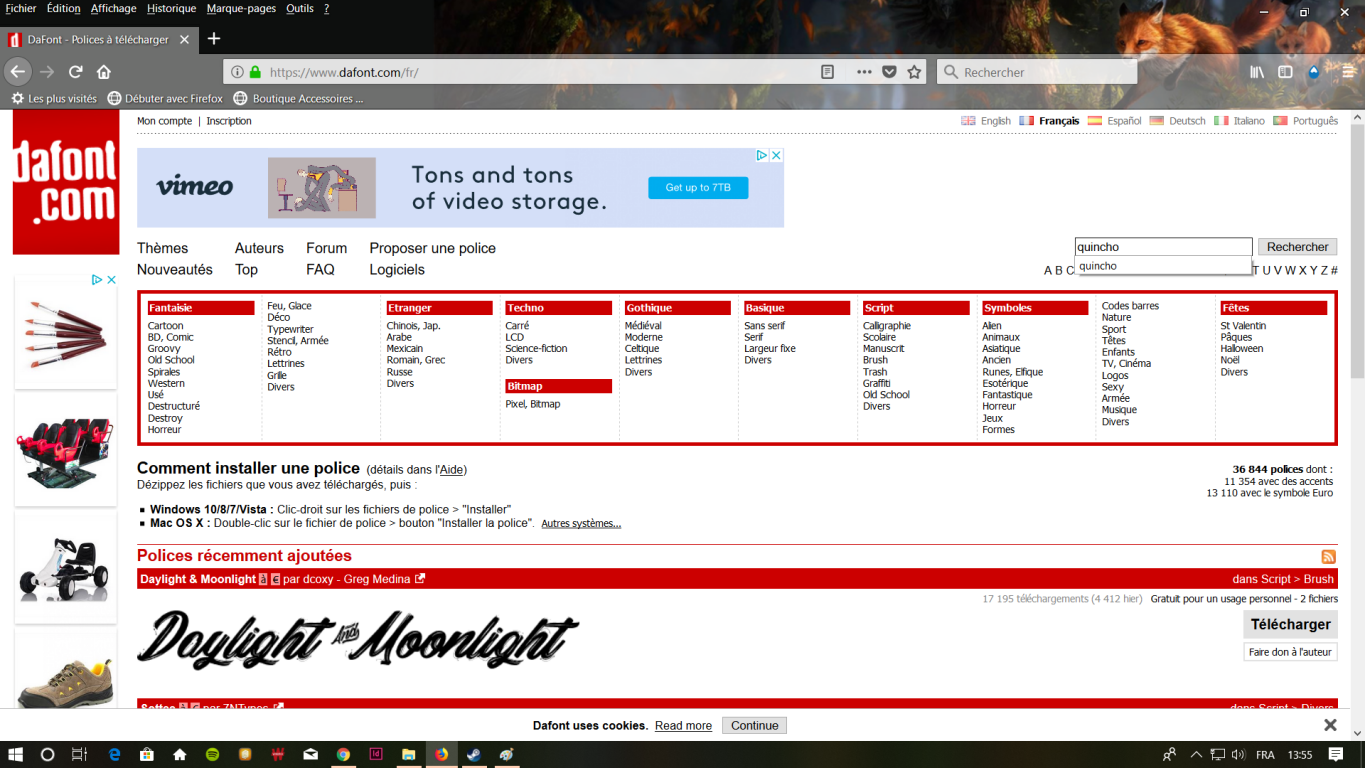
Task: Click the green padlock security icon
Action: (x=256, y=72)
